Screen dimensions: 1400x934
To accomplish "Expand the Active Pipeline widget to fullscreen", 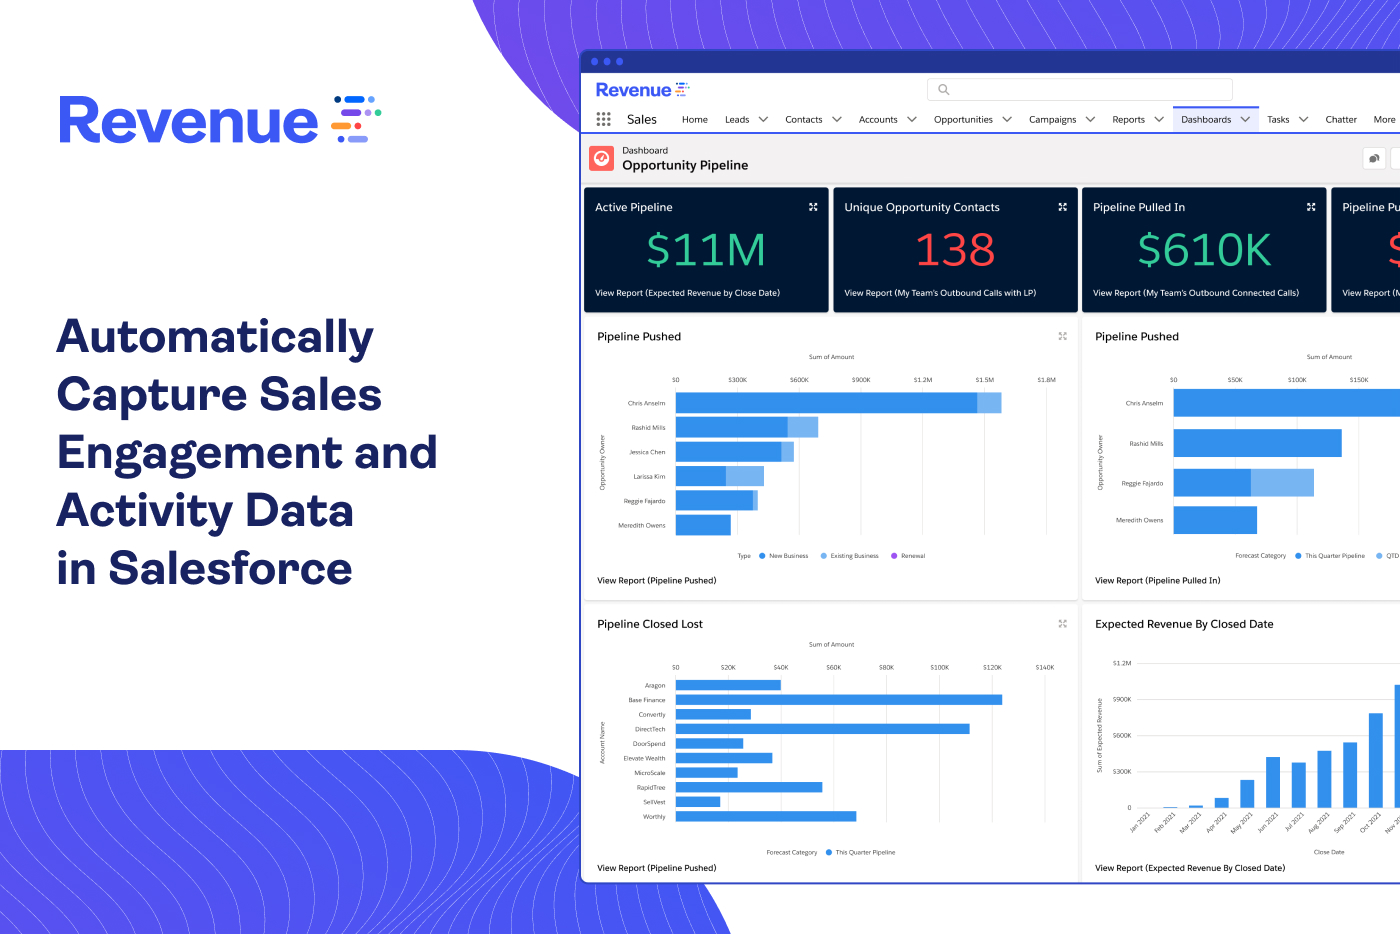I will pyautogui.click(x=812, y=207).
